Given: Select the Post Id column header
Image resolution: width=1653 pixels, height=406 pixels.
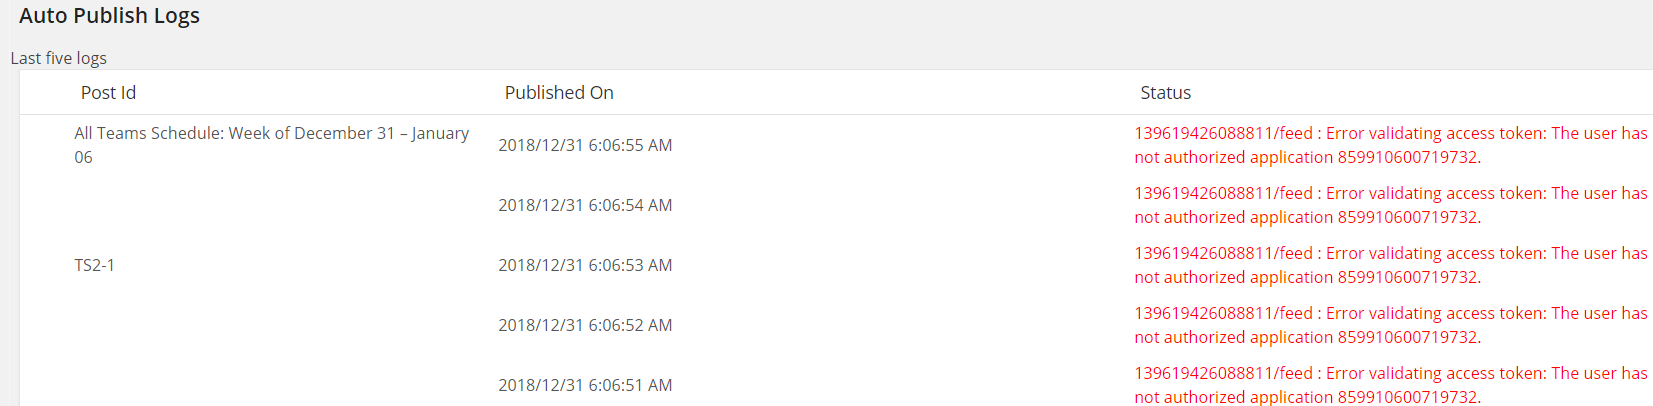Looking at the screenshot, I should click(108, 93).
